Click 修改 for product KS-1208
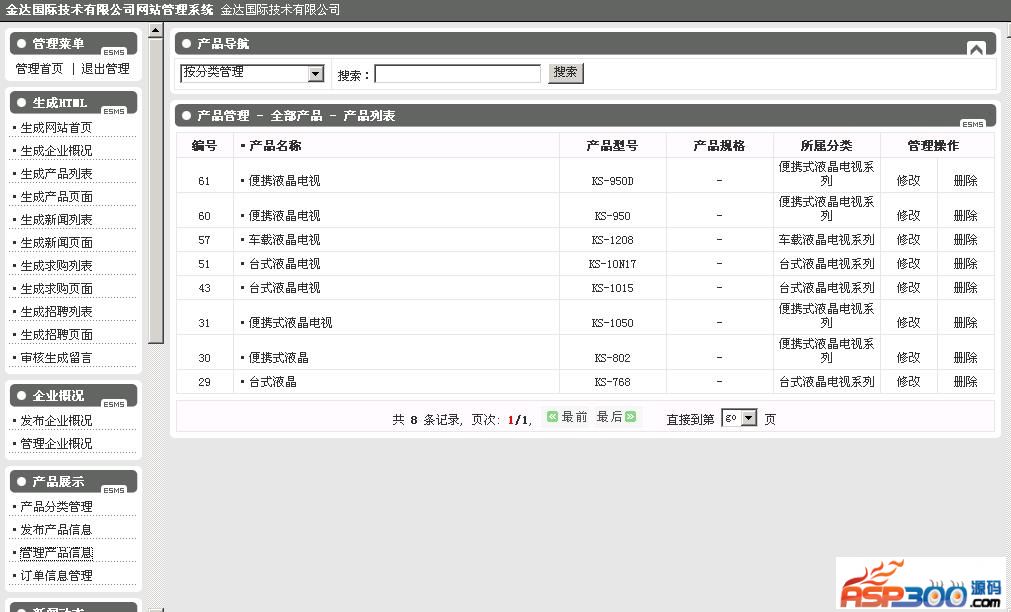Screen dimensions: 1011x612 [908, 239]
